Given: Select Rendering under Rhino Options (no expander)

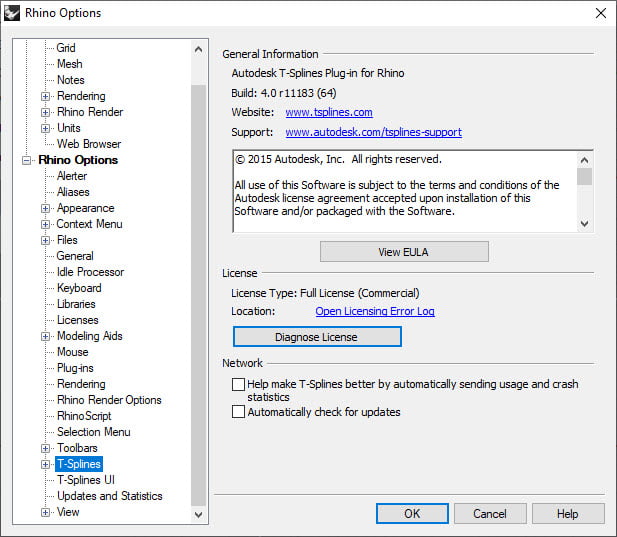Looking at the screenshot, I should coord(81,384).
